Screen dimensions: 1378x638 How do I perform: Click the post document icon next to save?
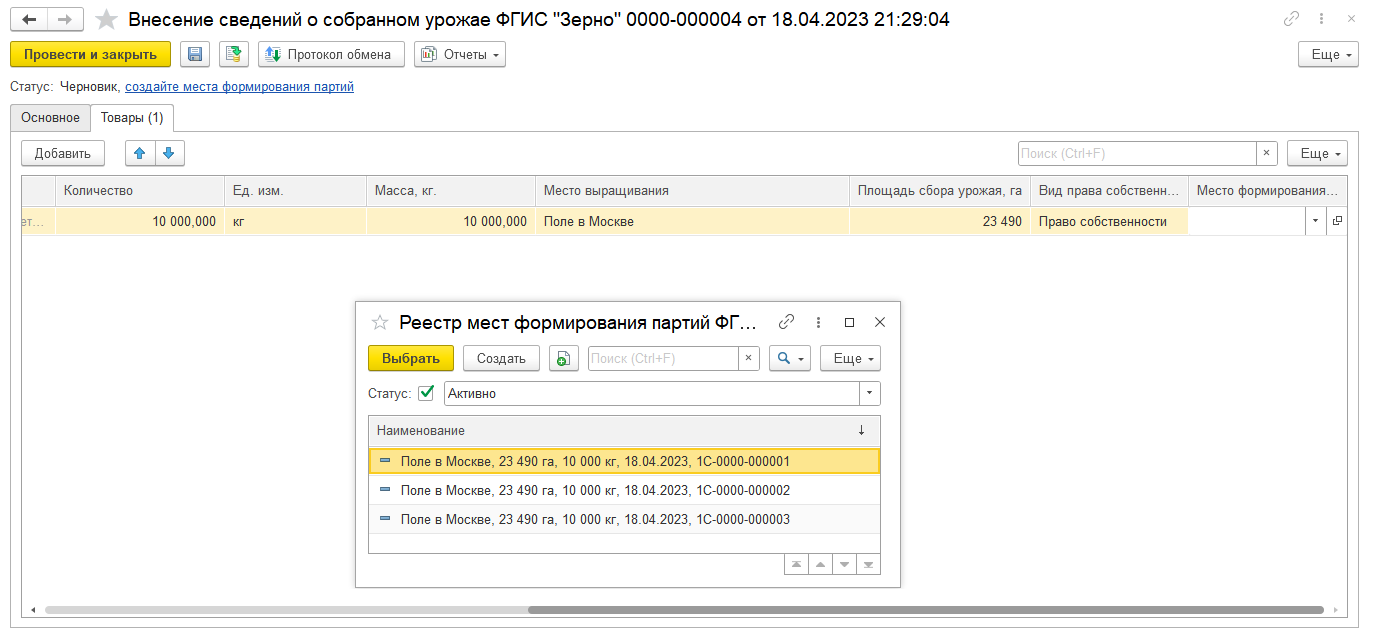point(234,54)
